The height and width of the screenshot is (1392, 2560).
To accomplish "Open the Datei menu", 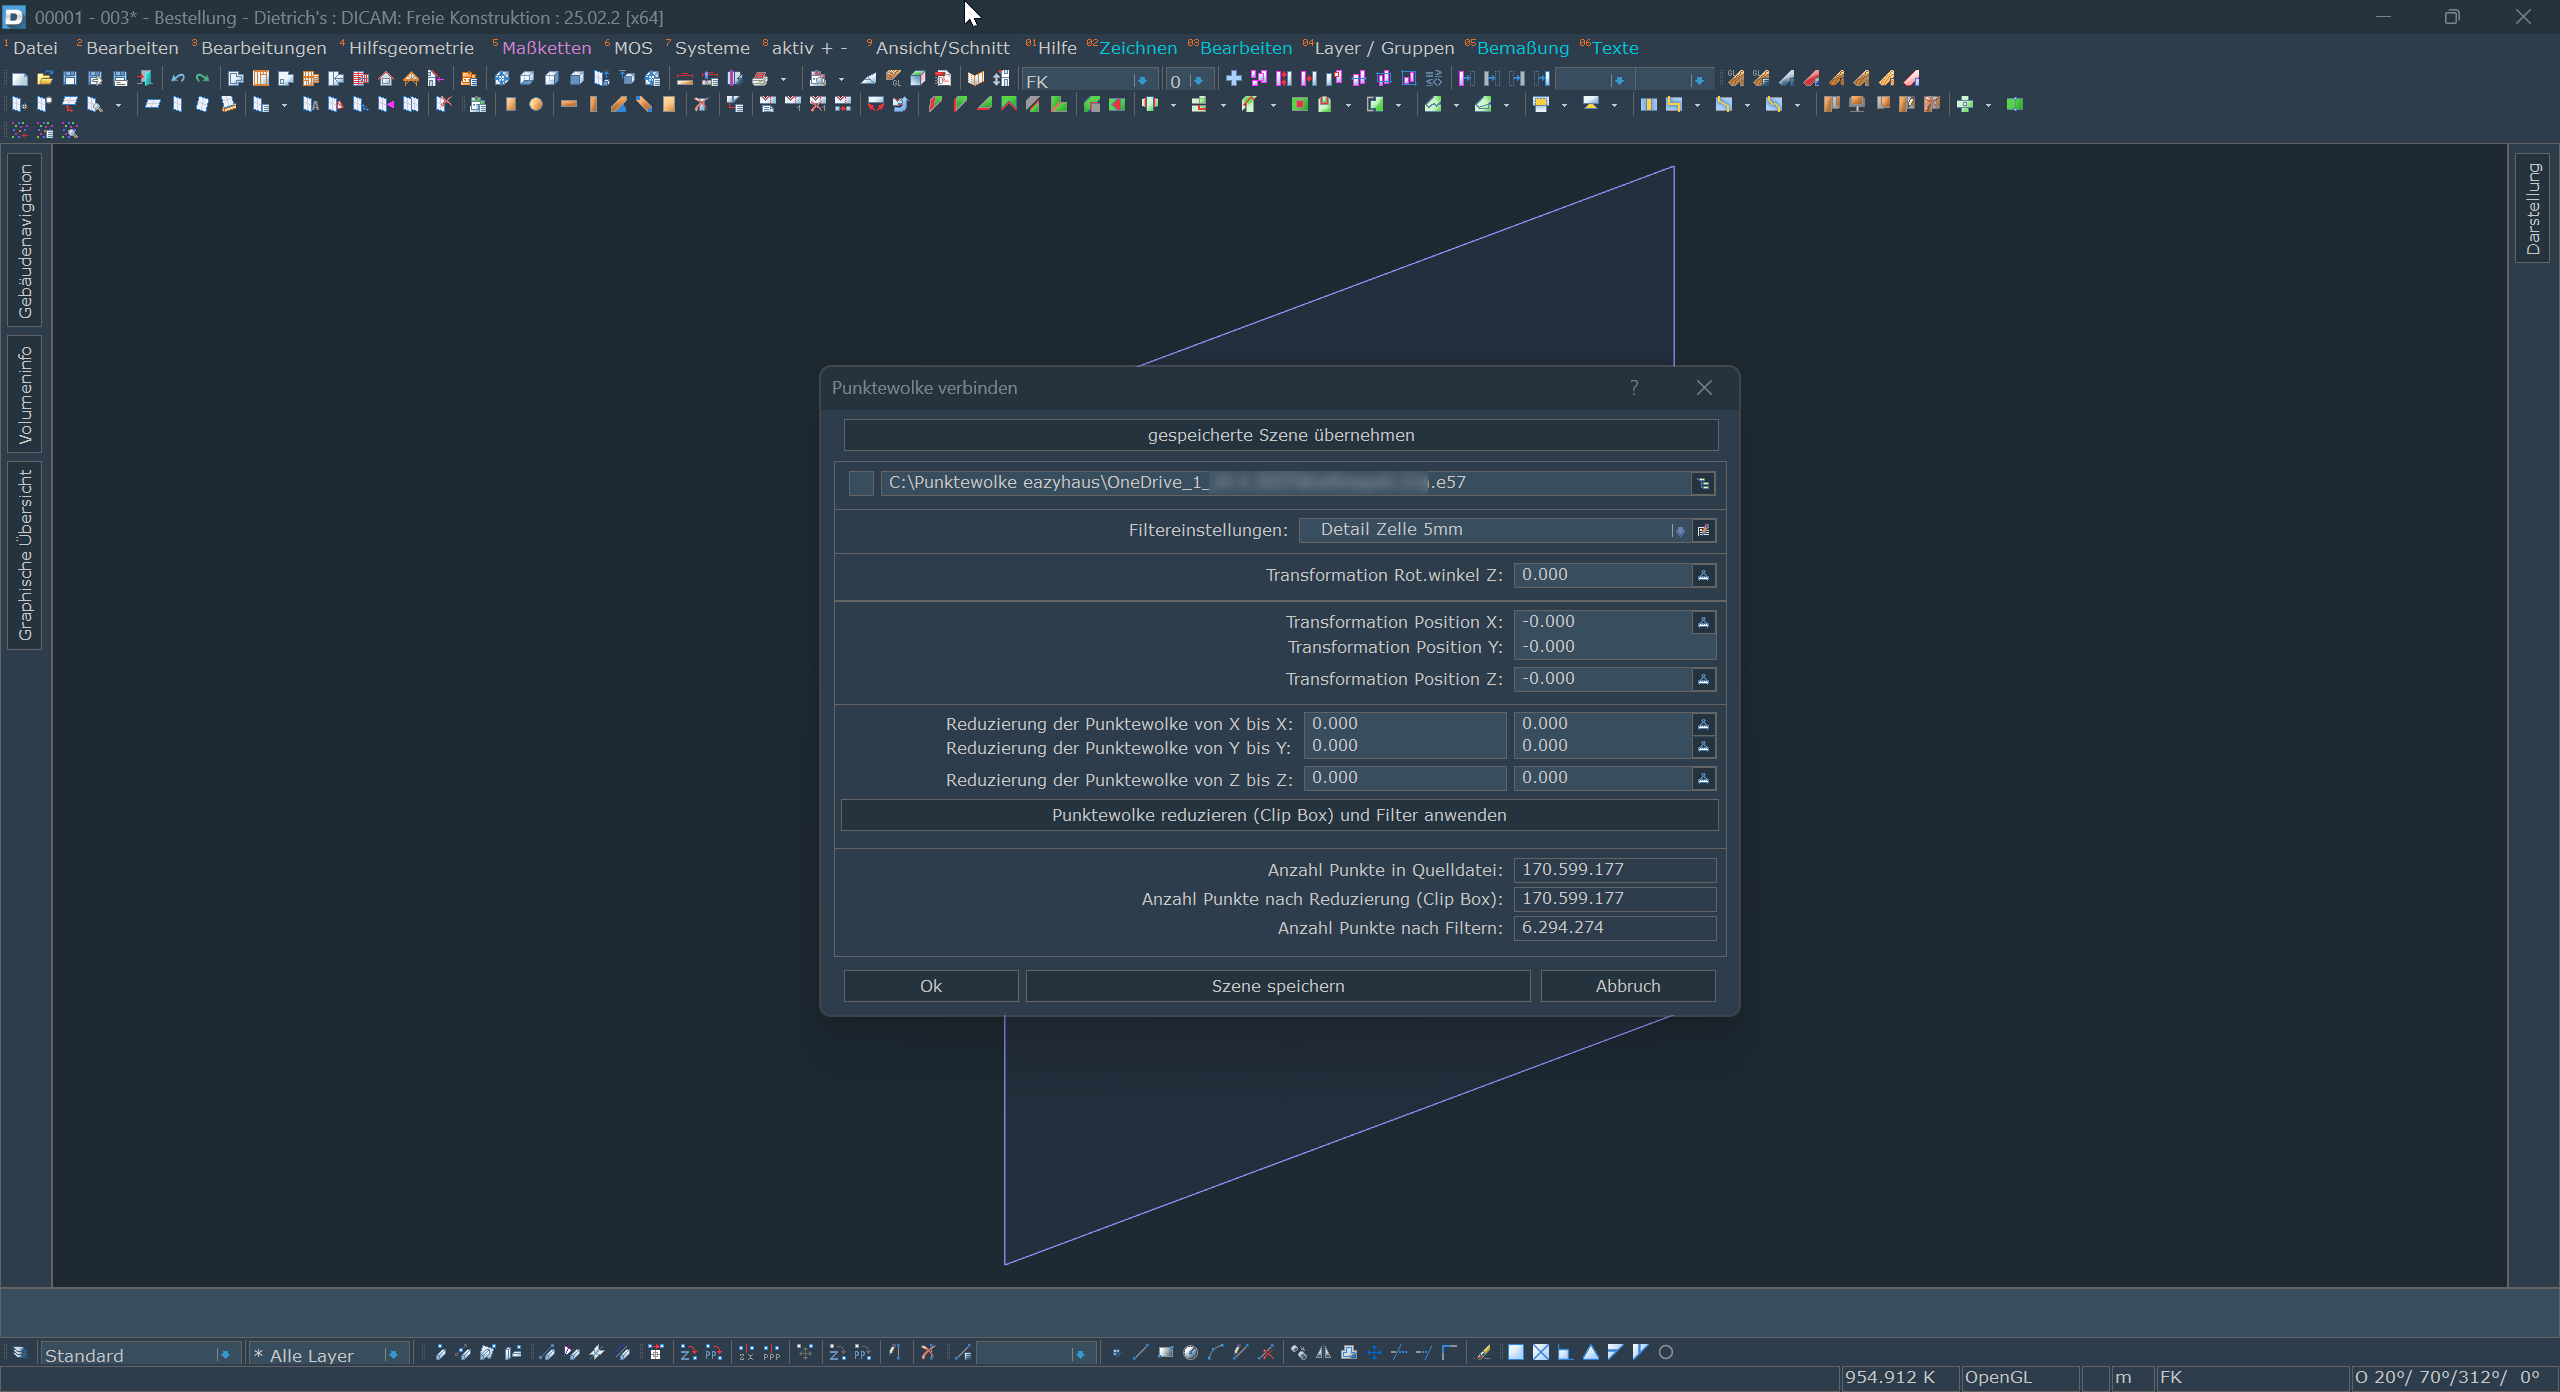I will [35, 47].
